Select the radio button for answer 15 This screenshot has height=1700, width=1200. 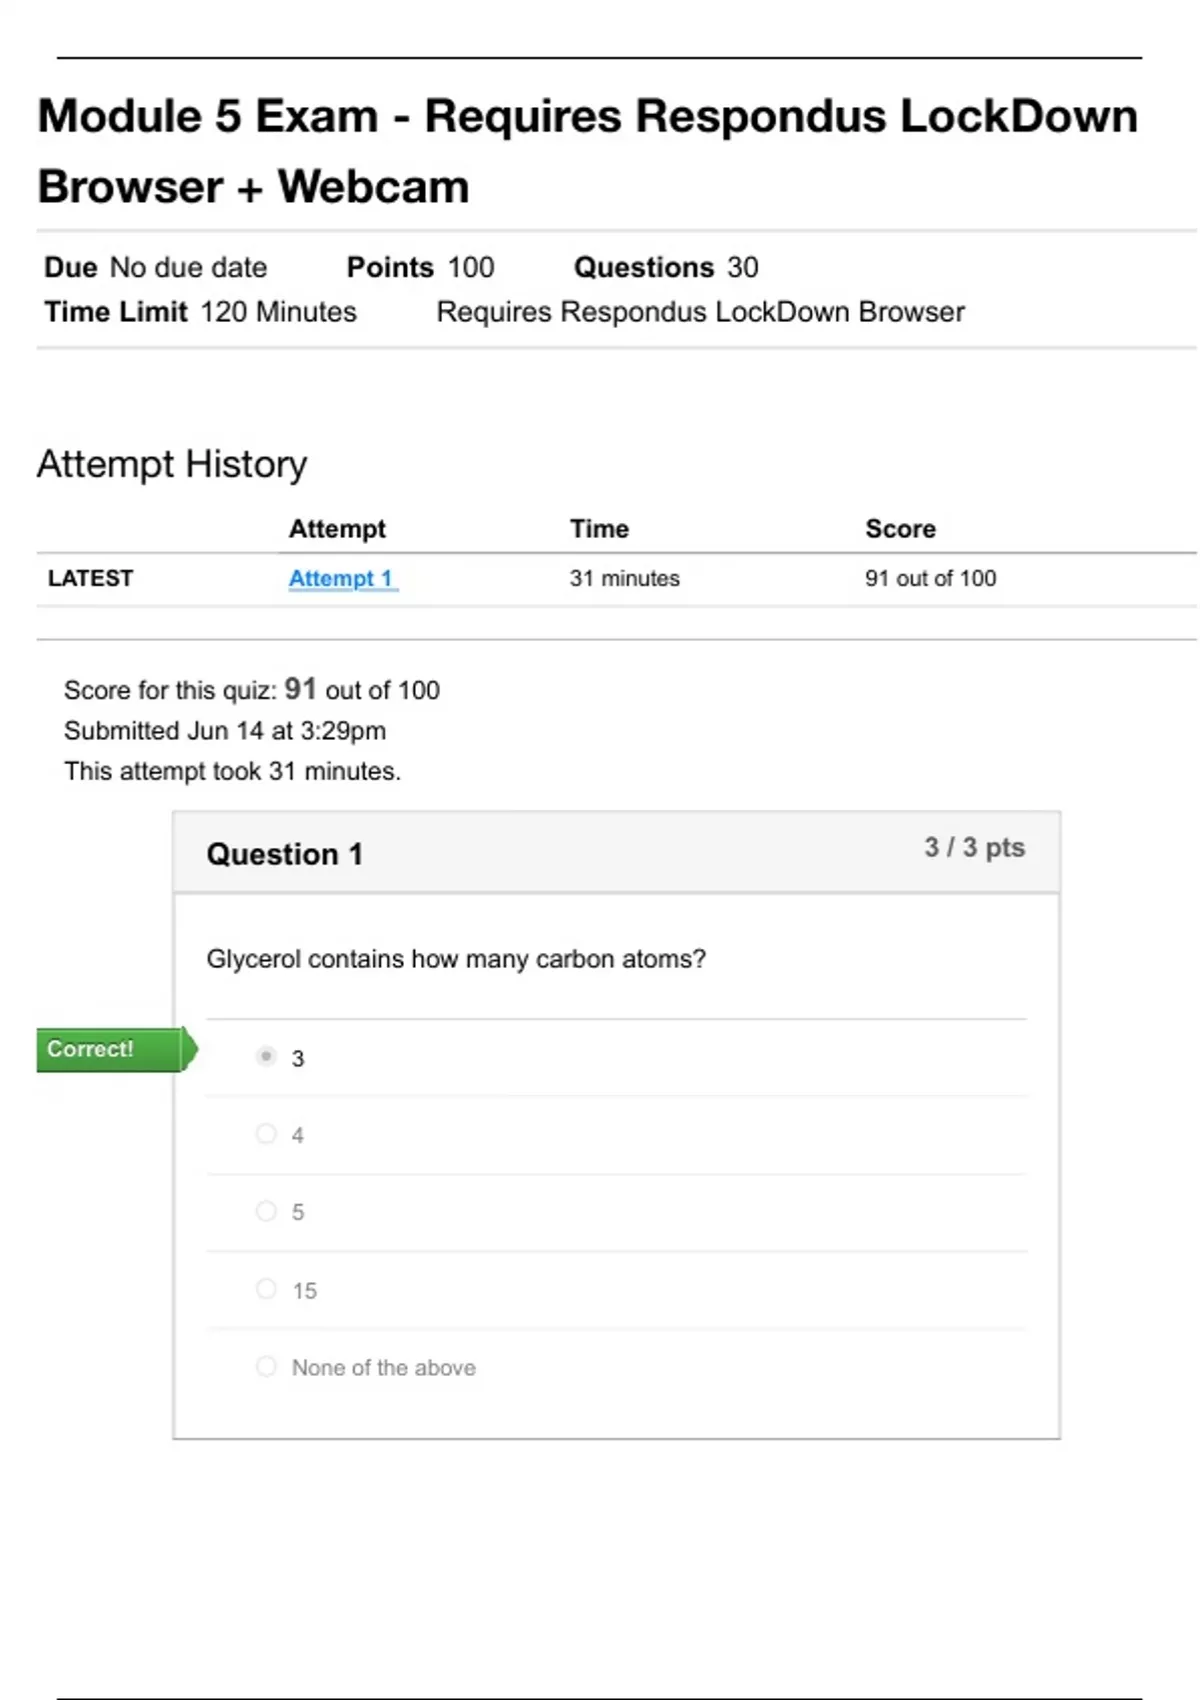266,1289
